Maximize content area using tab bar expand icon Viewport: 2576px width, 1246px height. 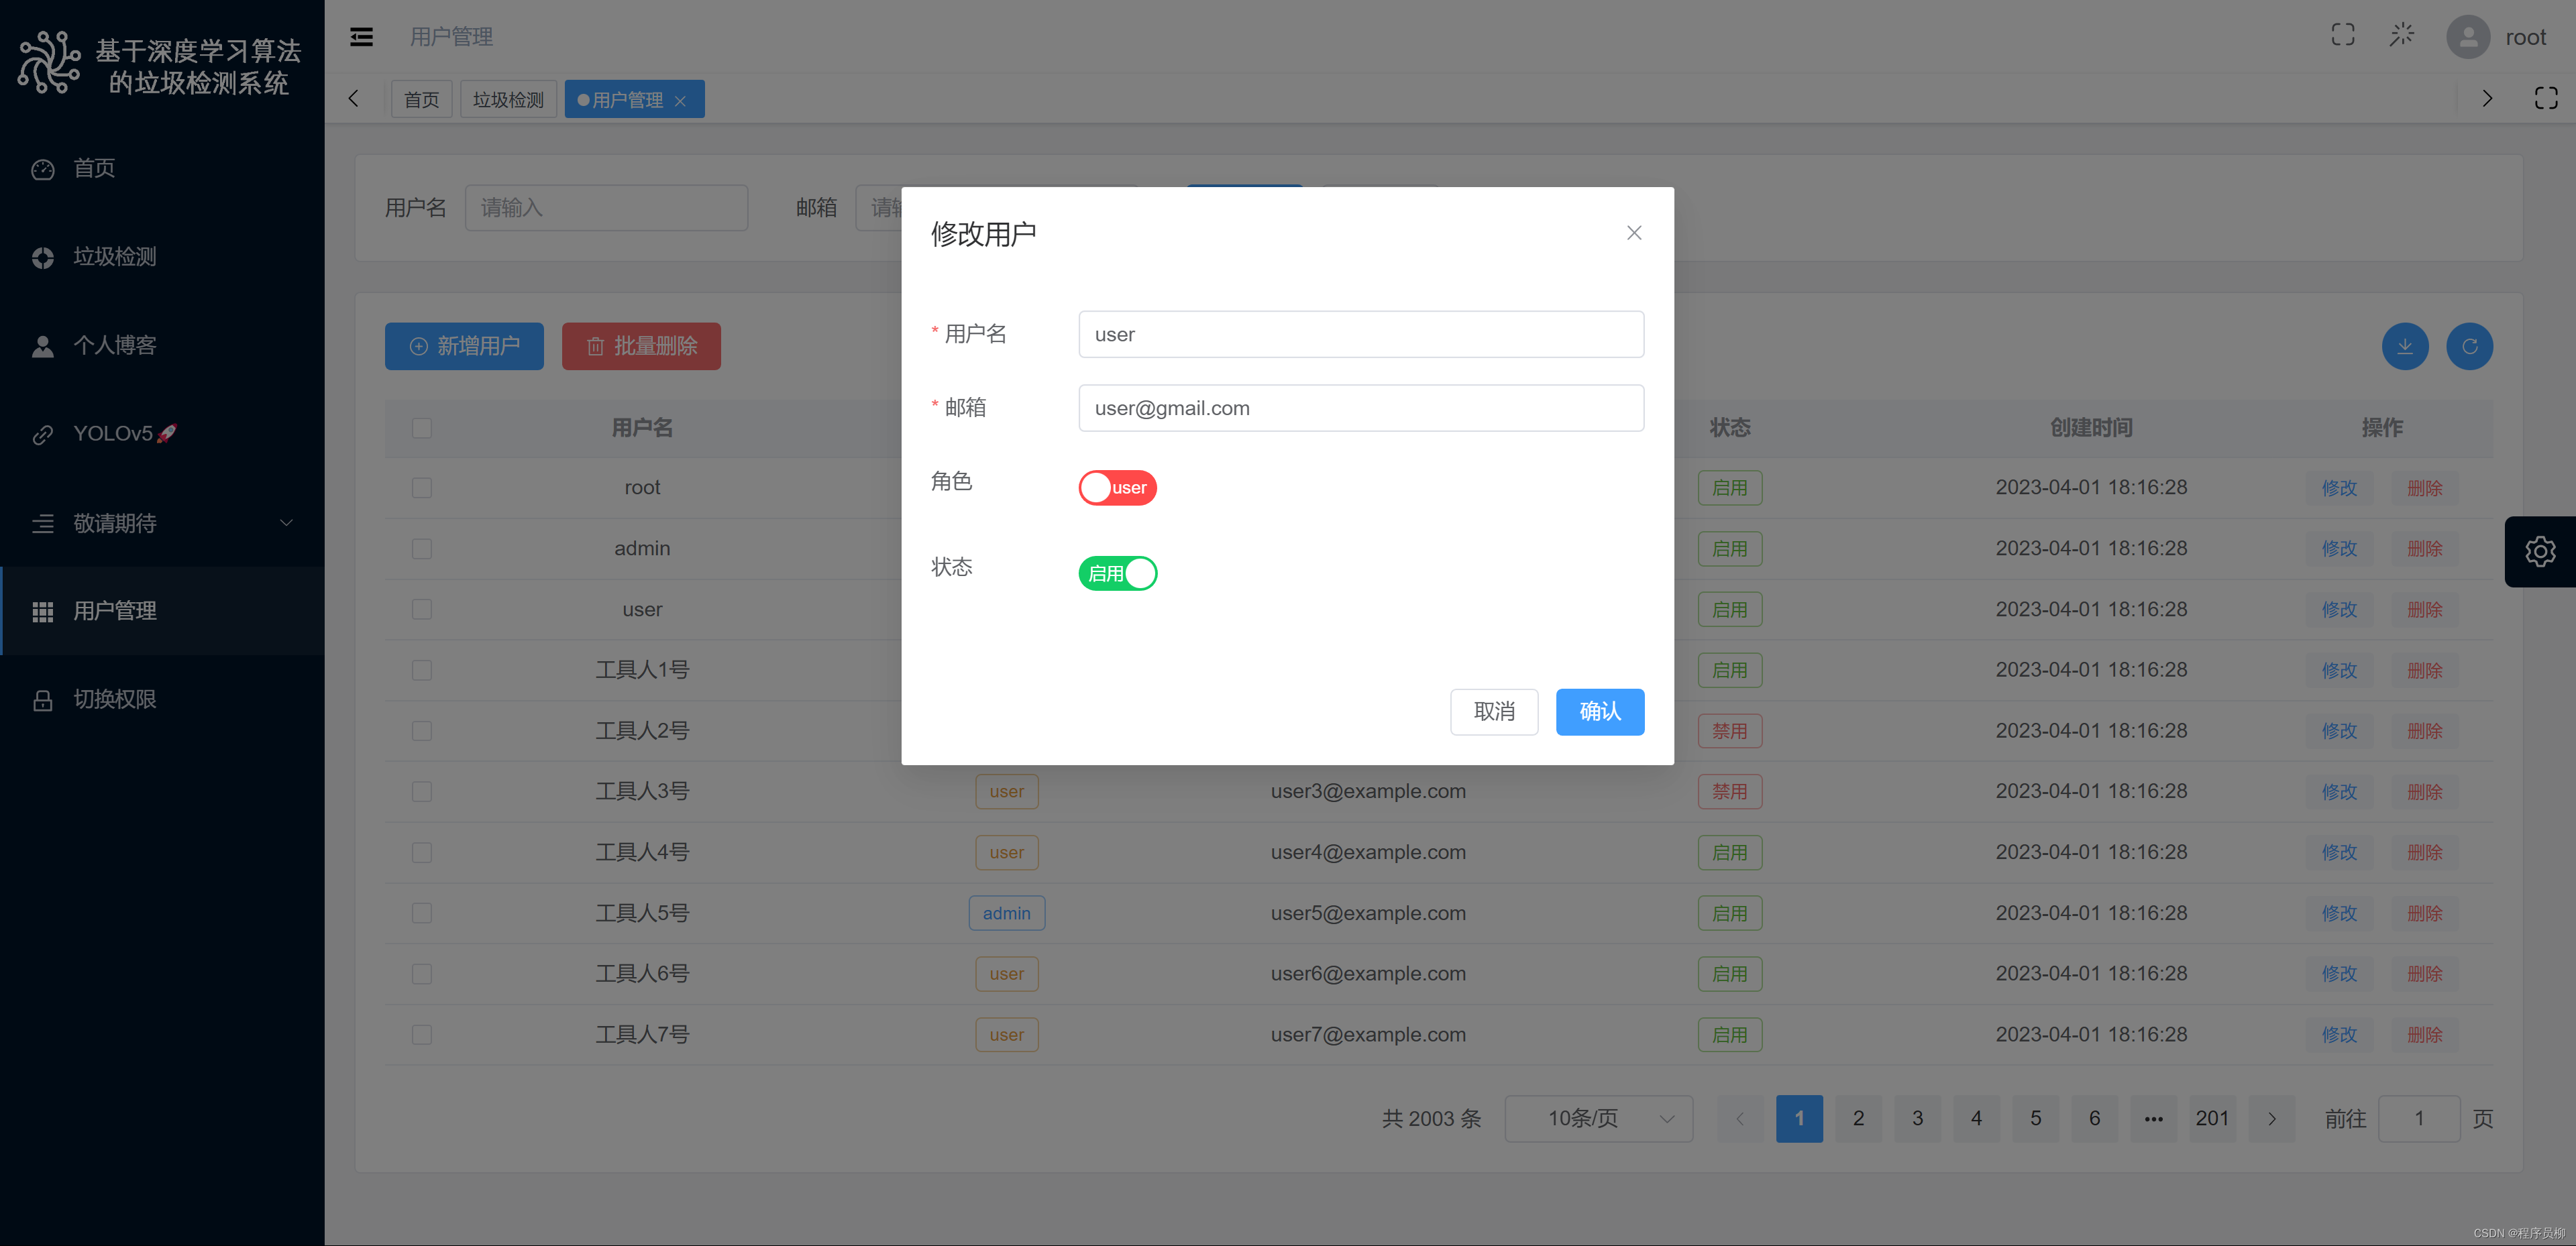tap(2546, 98)
